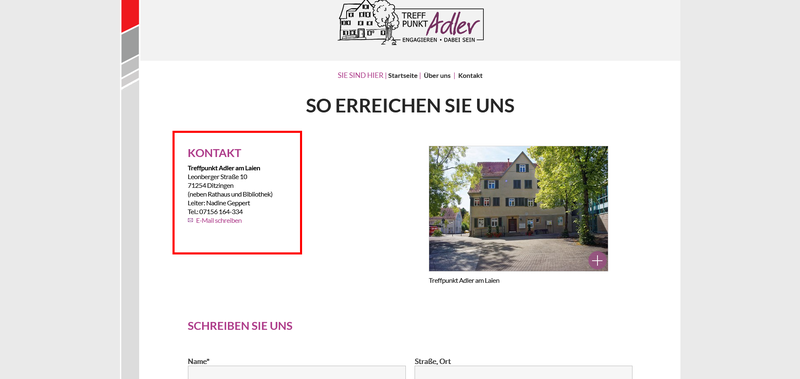The height and width of the screenshot is (379, 800).
Task: Click the text Leiter: Nadine Geppert
Action: coord(218,203)
